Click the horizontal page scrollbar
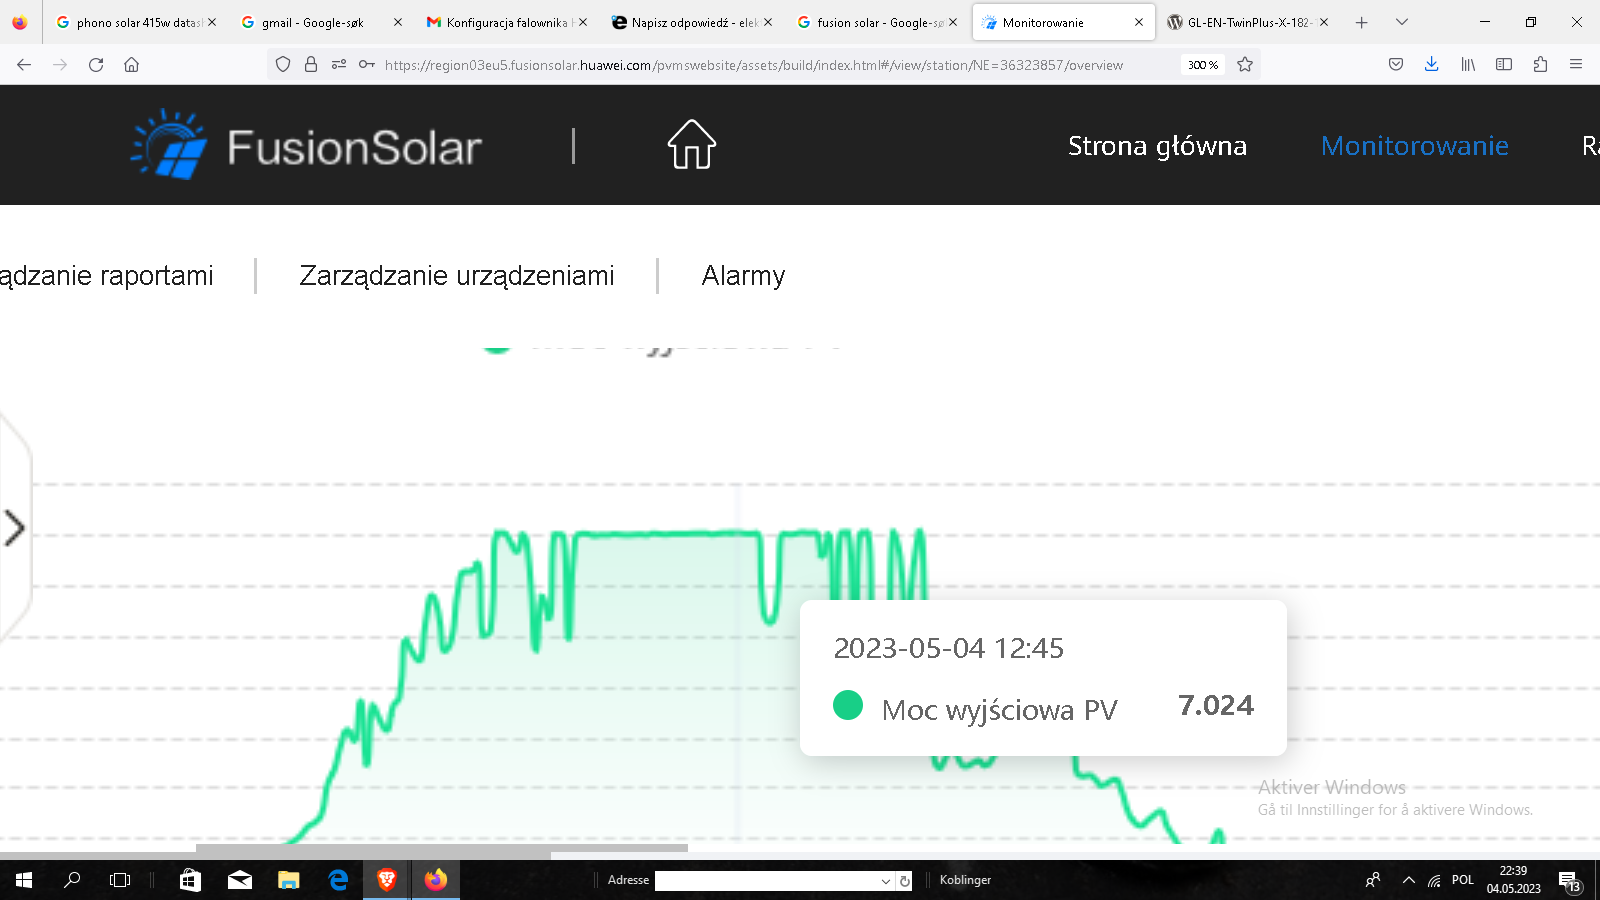The image size is (1600, 900). pyautogui.click(x=442, y=849)
